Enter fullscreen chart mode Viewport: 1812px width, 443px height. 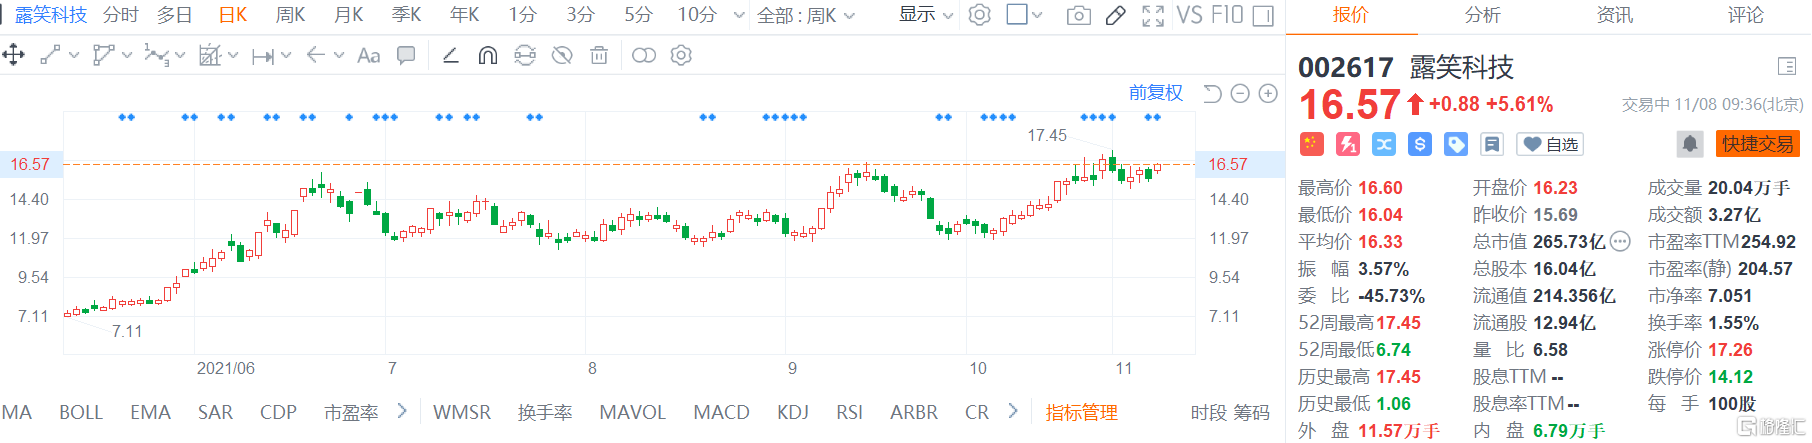coord(1153,15)
